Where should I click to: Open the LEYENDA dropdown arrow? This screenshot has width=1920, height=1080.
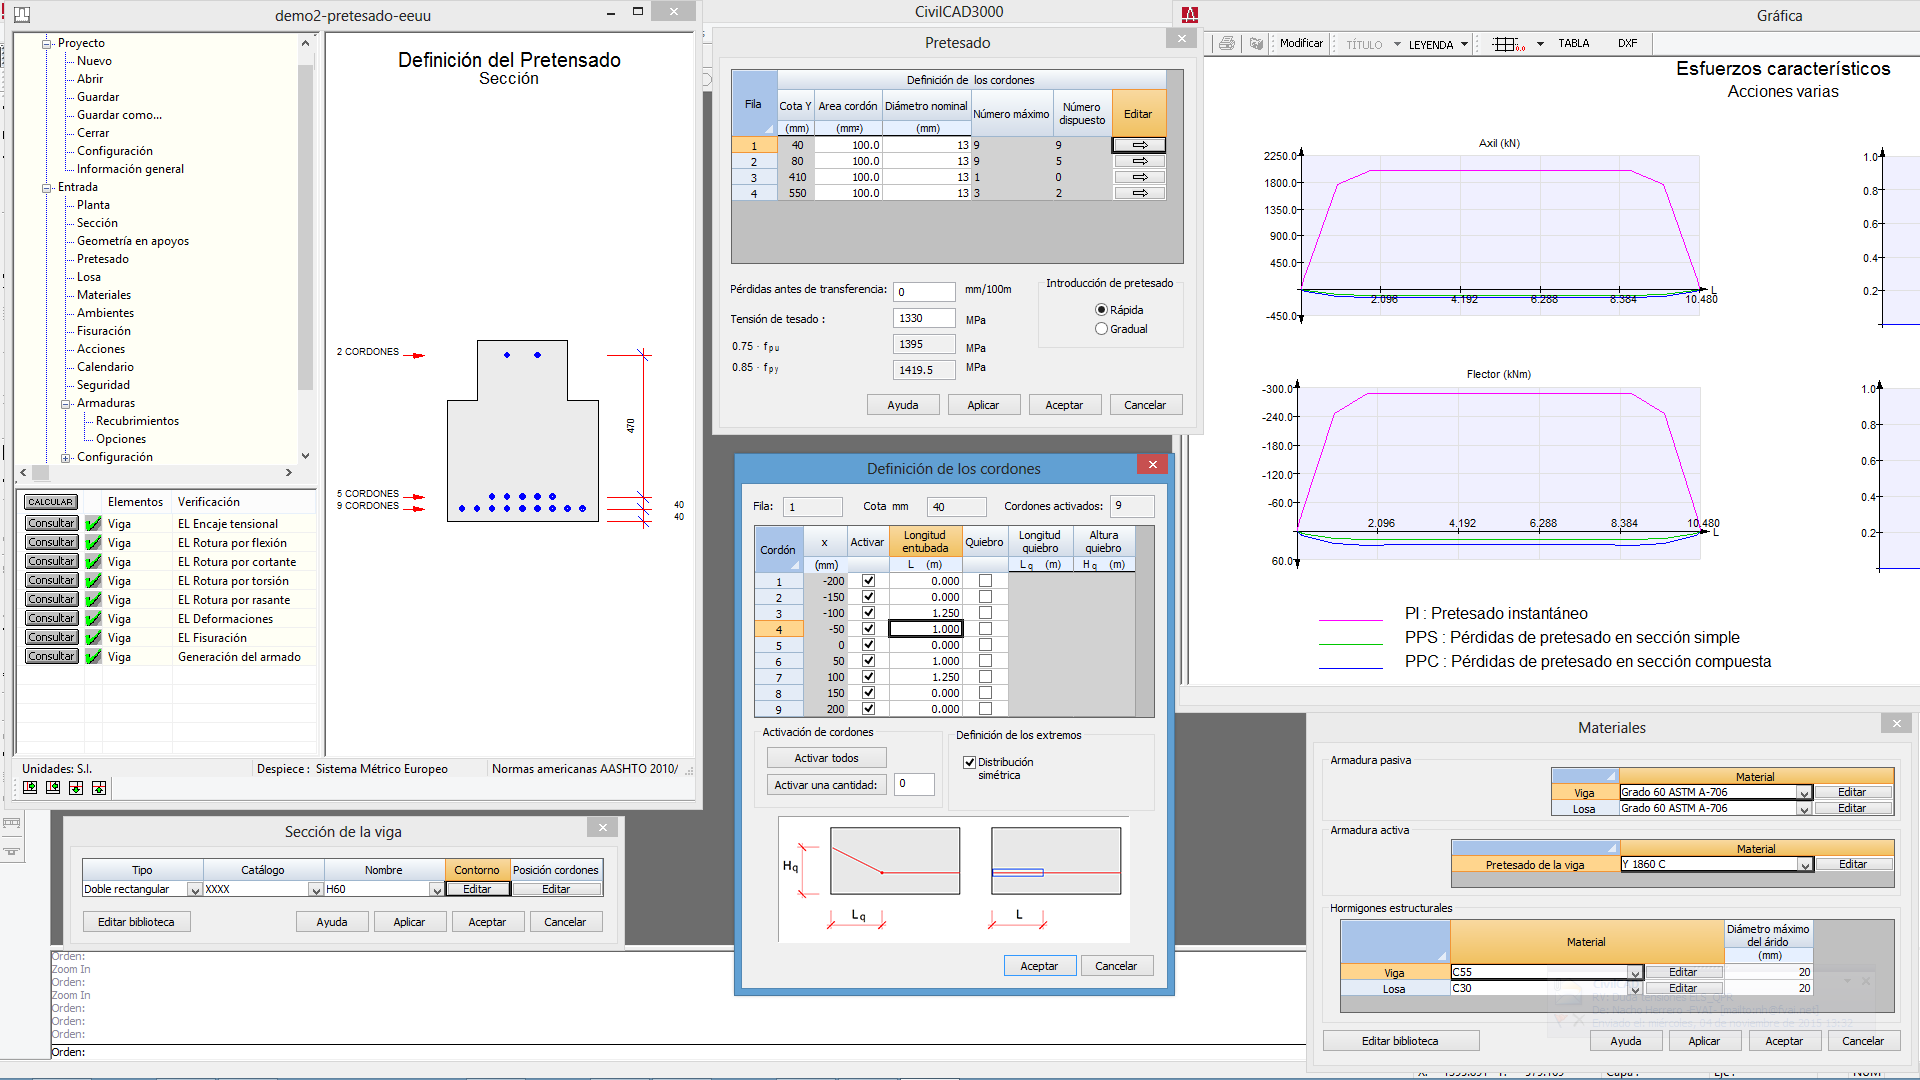[1464, 44]
